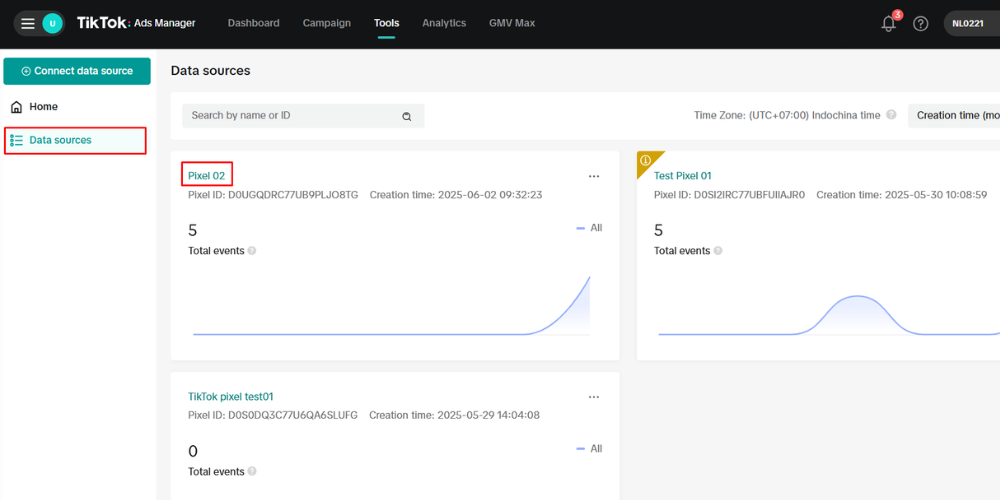The image size is (1000, 500).
Task: Open the NL0221 account switcher
Action: (971, 24)
